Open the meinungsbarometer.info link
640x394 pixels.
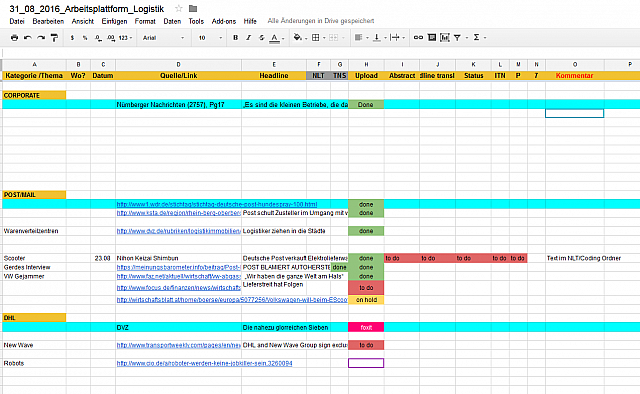pos(178,267)
